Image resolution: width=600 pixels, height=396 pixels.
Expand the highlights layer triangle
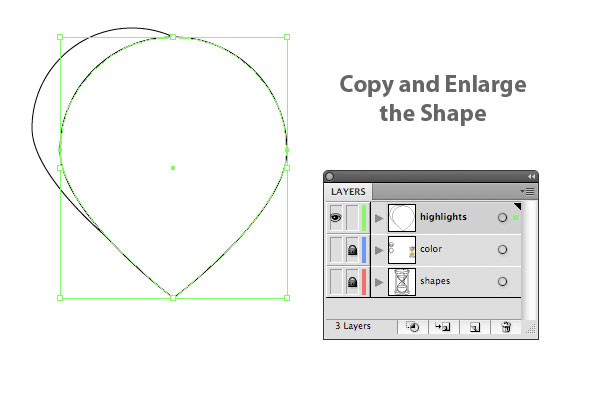pos(379,218)
